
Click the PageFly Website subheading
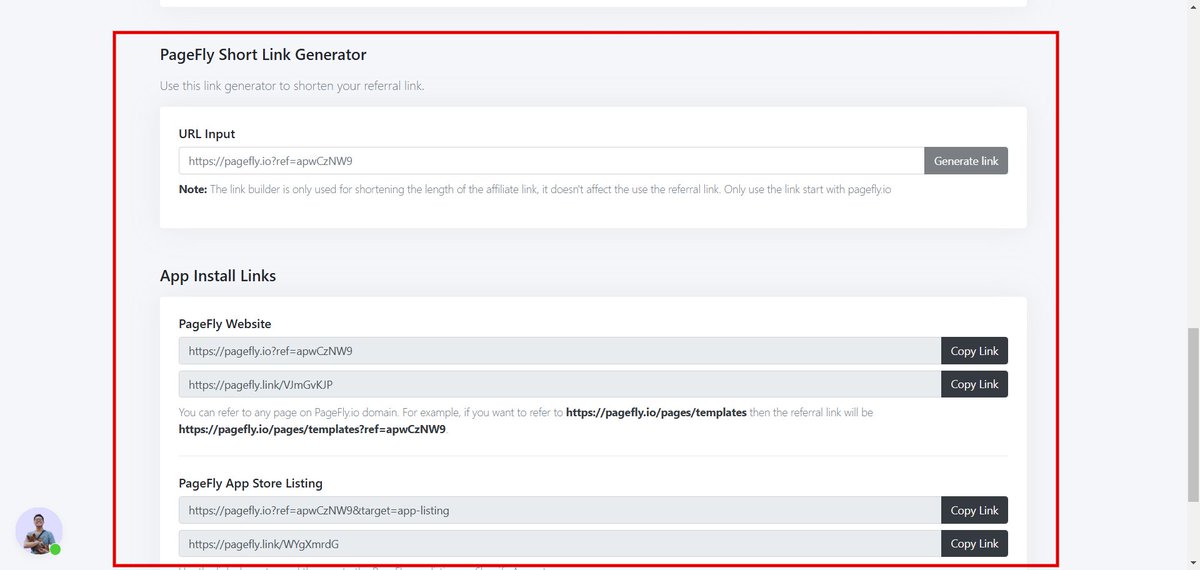tap(225, 324)
